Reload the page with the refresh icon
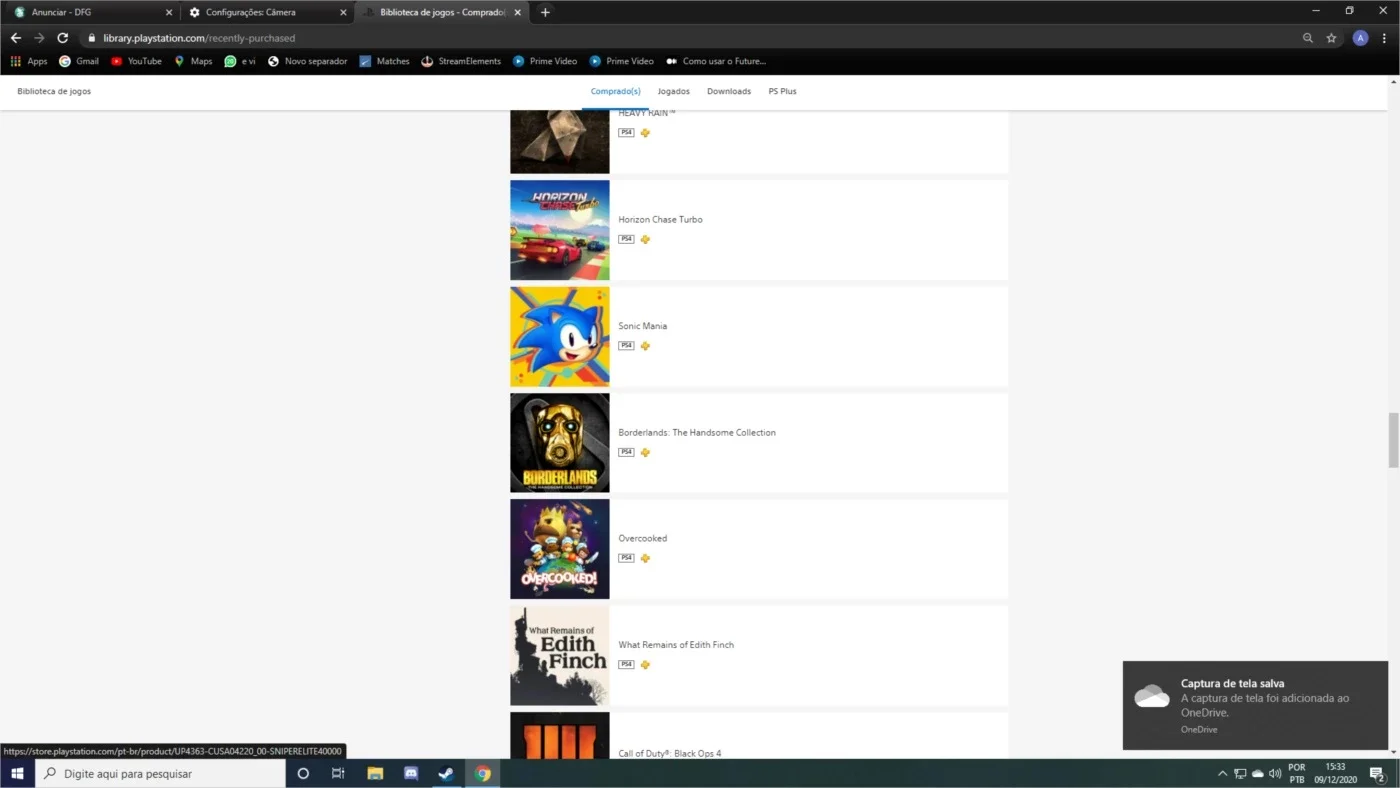The height and width of the screenshot is (788, 1400). [x=62, y=38]
